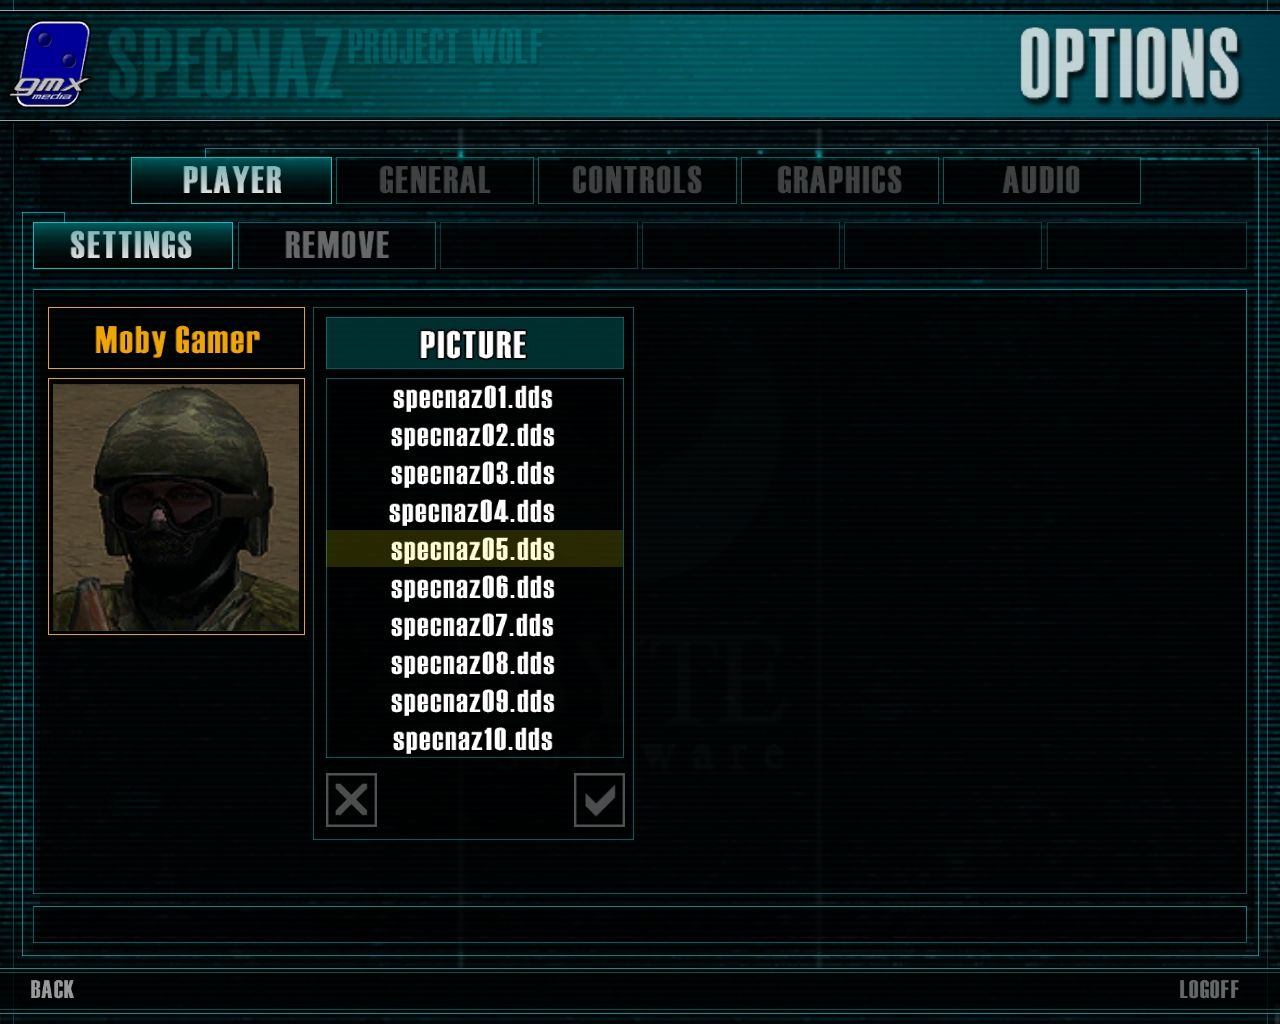Confirm picture choice with checkmark icon
This screenshot has width=1280, height=1024.
[599, 800]
